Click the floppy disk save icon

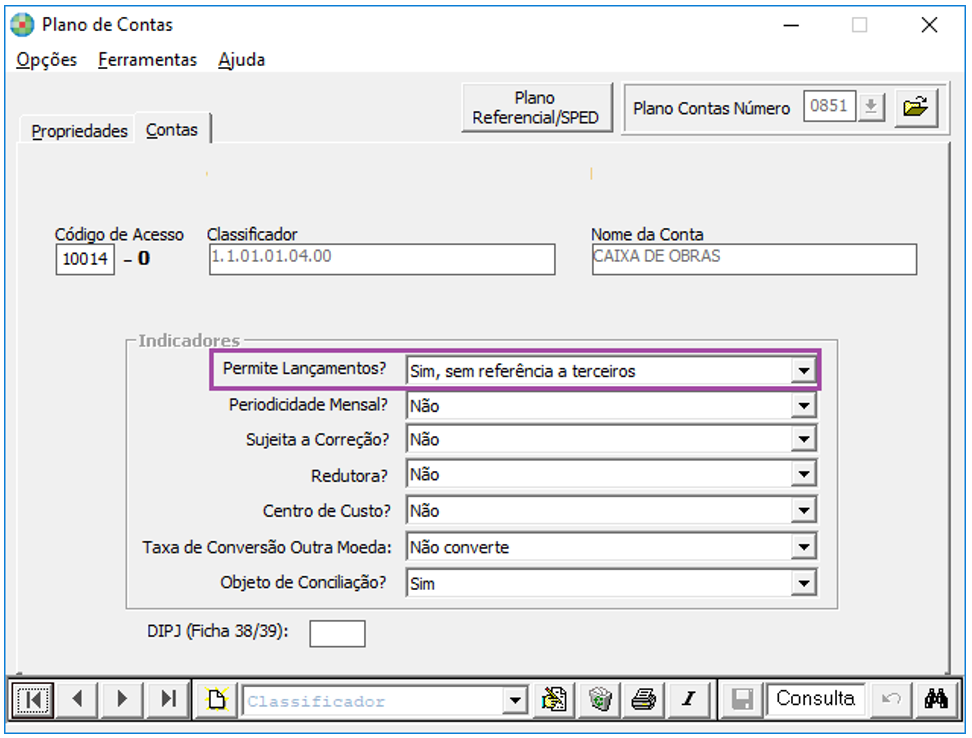coord(742,700)
